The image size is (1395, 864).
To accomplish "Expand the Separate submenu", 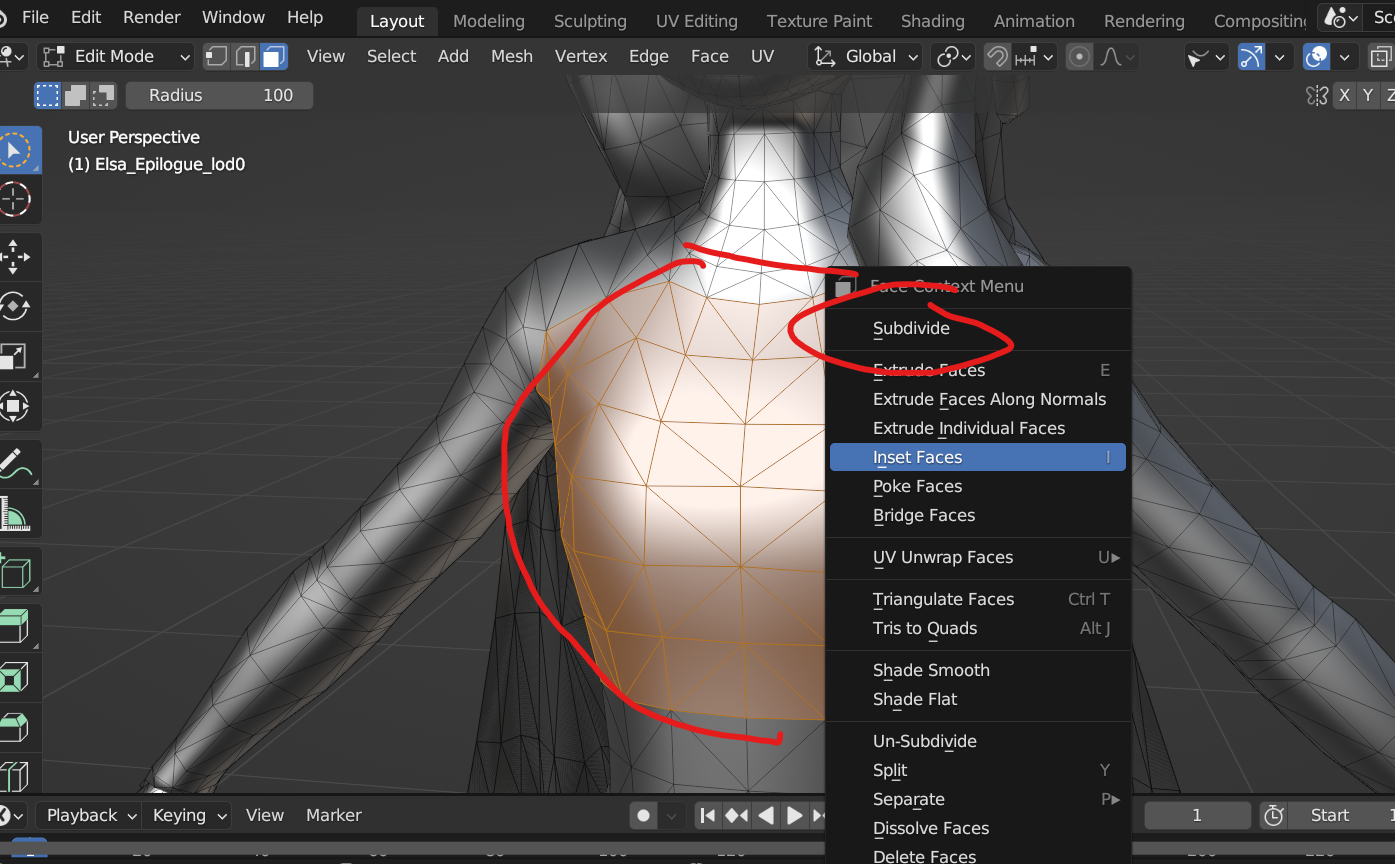I will point(978,799).
